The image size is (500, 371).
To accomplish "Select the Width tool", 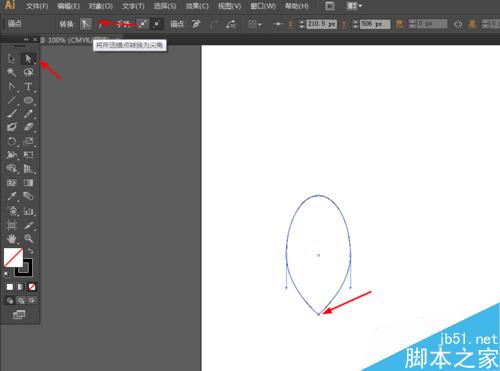I will (x=12, y=155).
